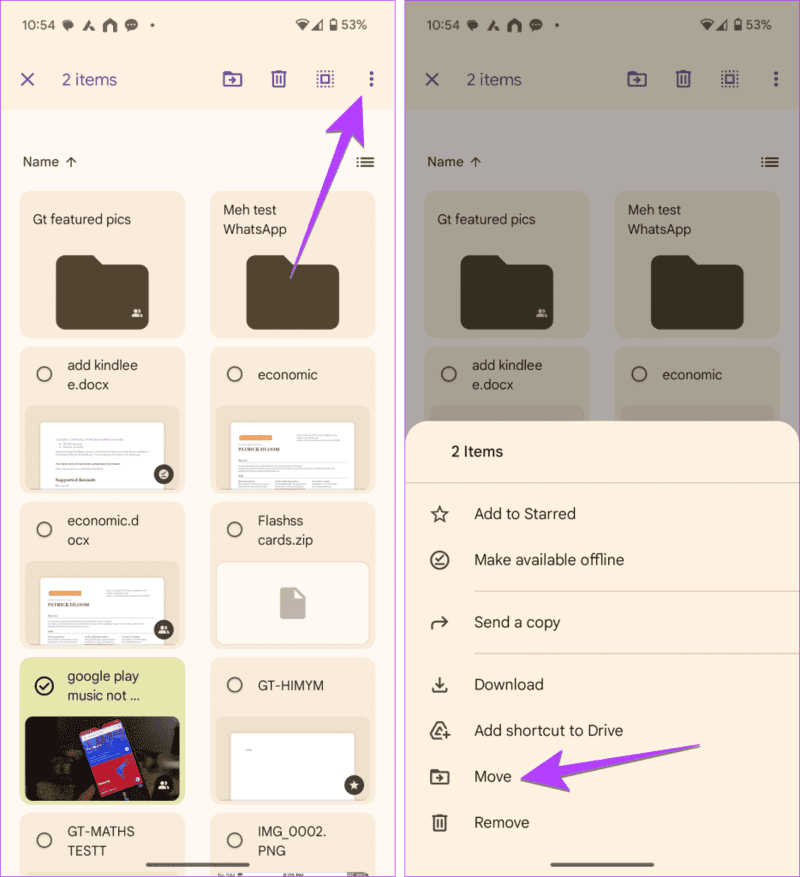Select GT-MATHS TESTT circle
The image size is (800, 877).
(x=44, y=840)
